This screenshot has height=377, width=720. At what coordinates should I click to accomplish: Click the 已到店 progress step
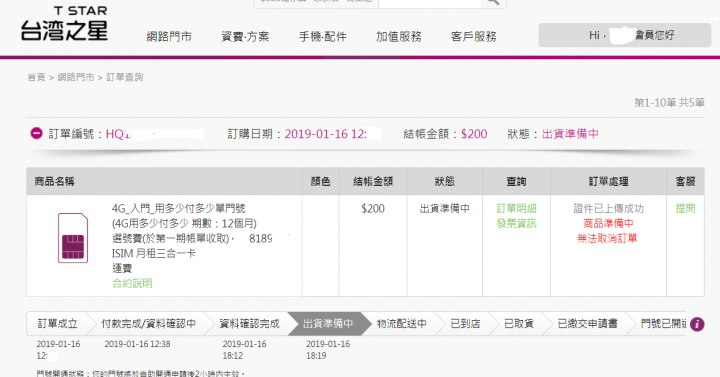click(465, 324)
